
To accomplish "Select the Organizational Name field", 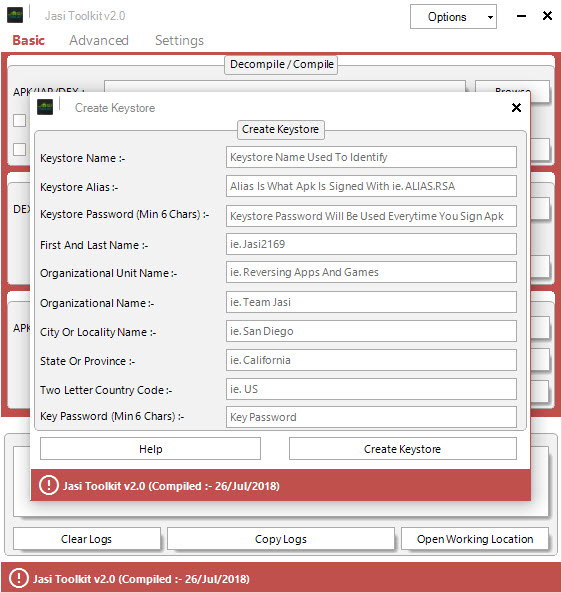I will coord(371,302).
